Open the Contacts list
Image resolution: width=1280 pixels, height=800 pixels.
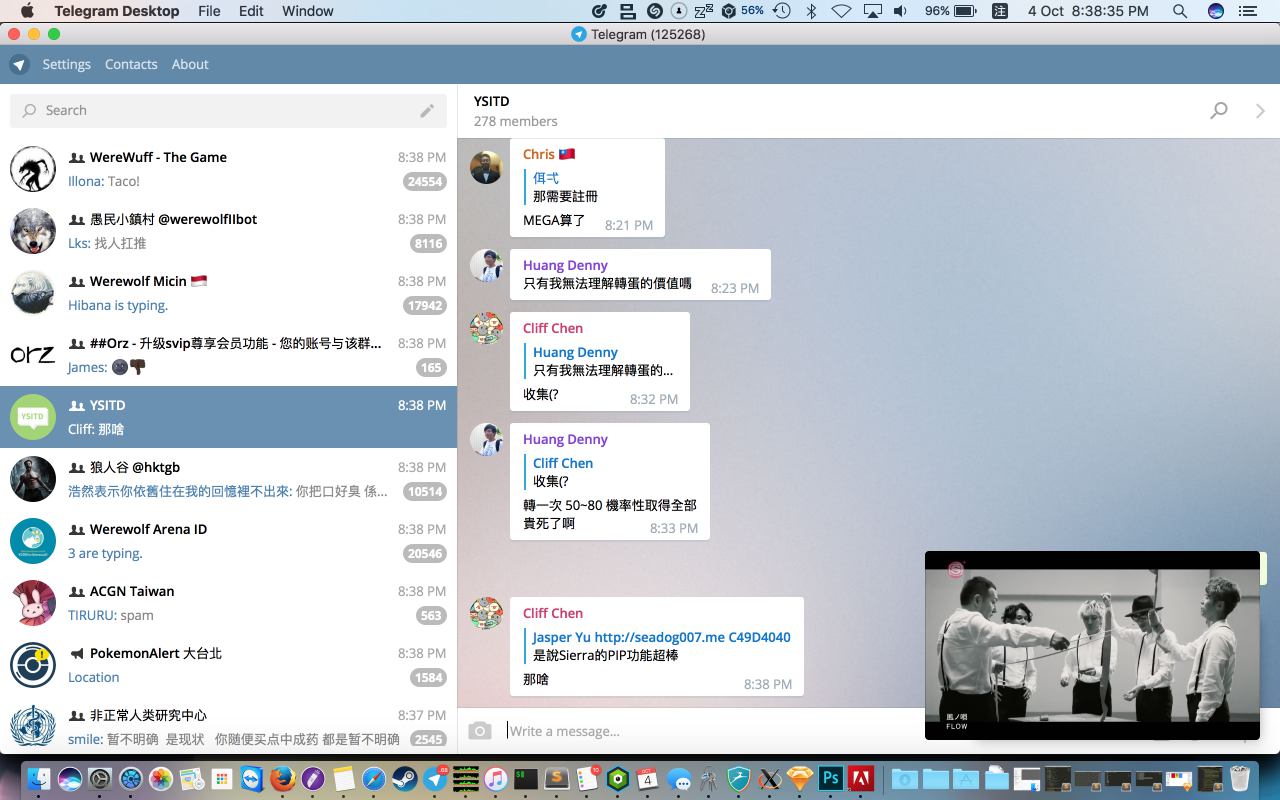click(x=131, y=64)
